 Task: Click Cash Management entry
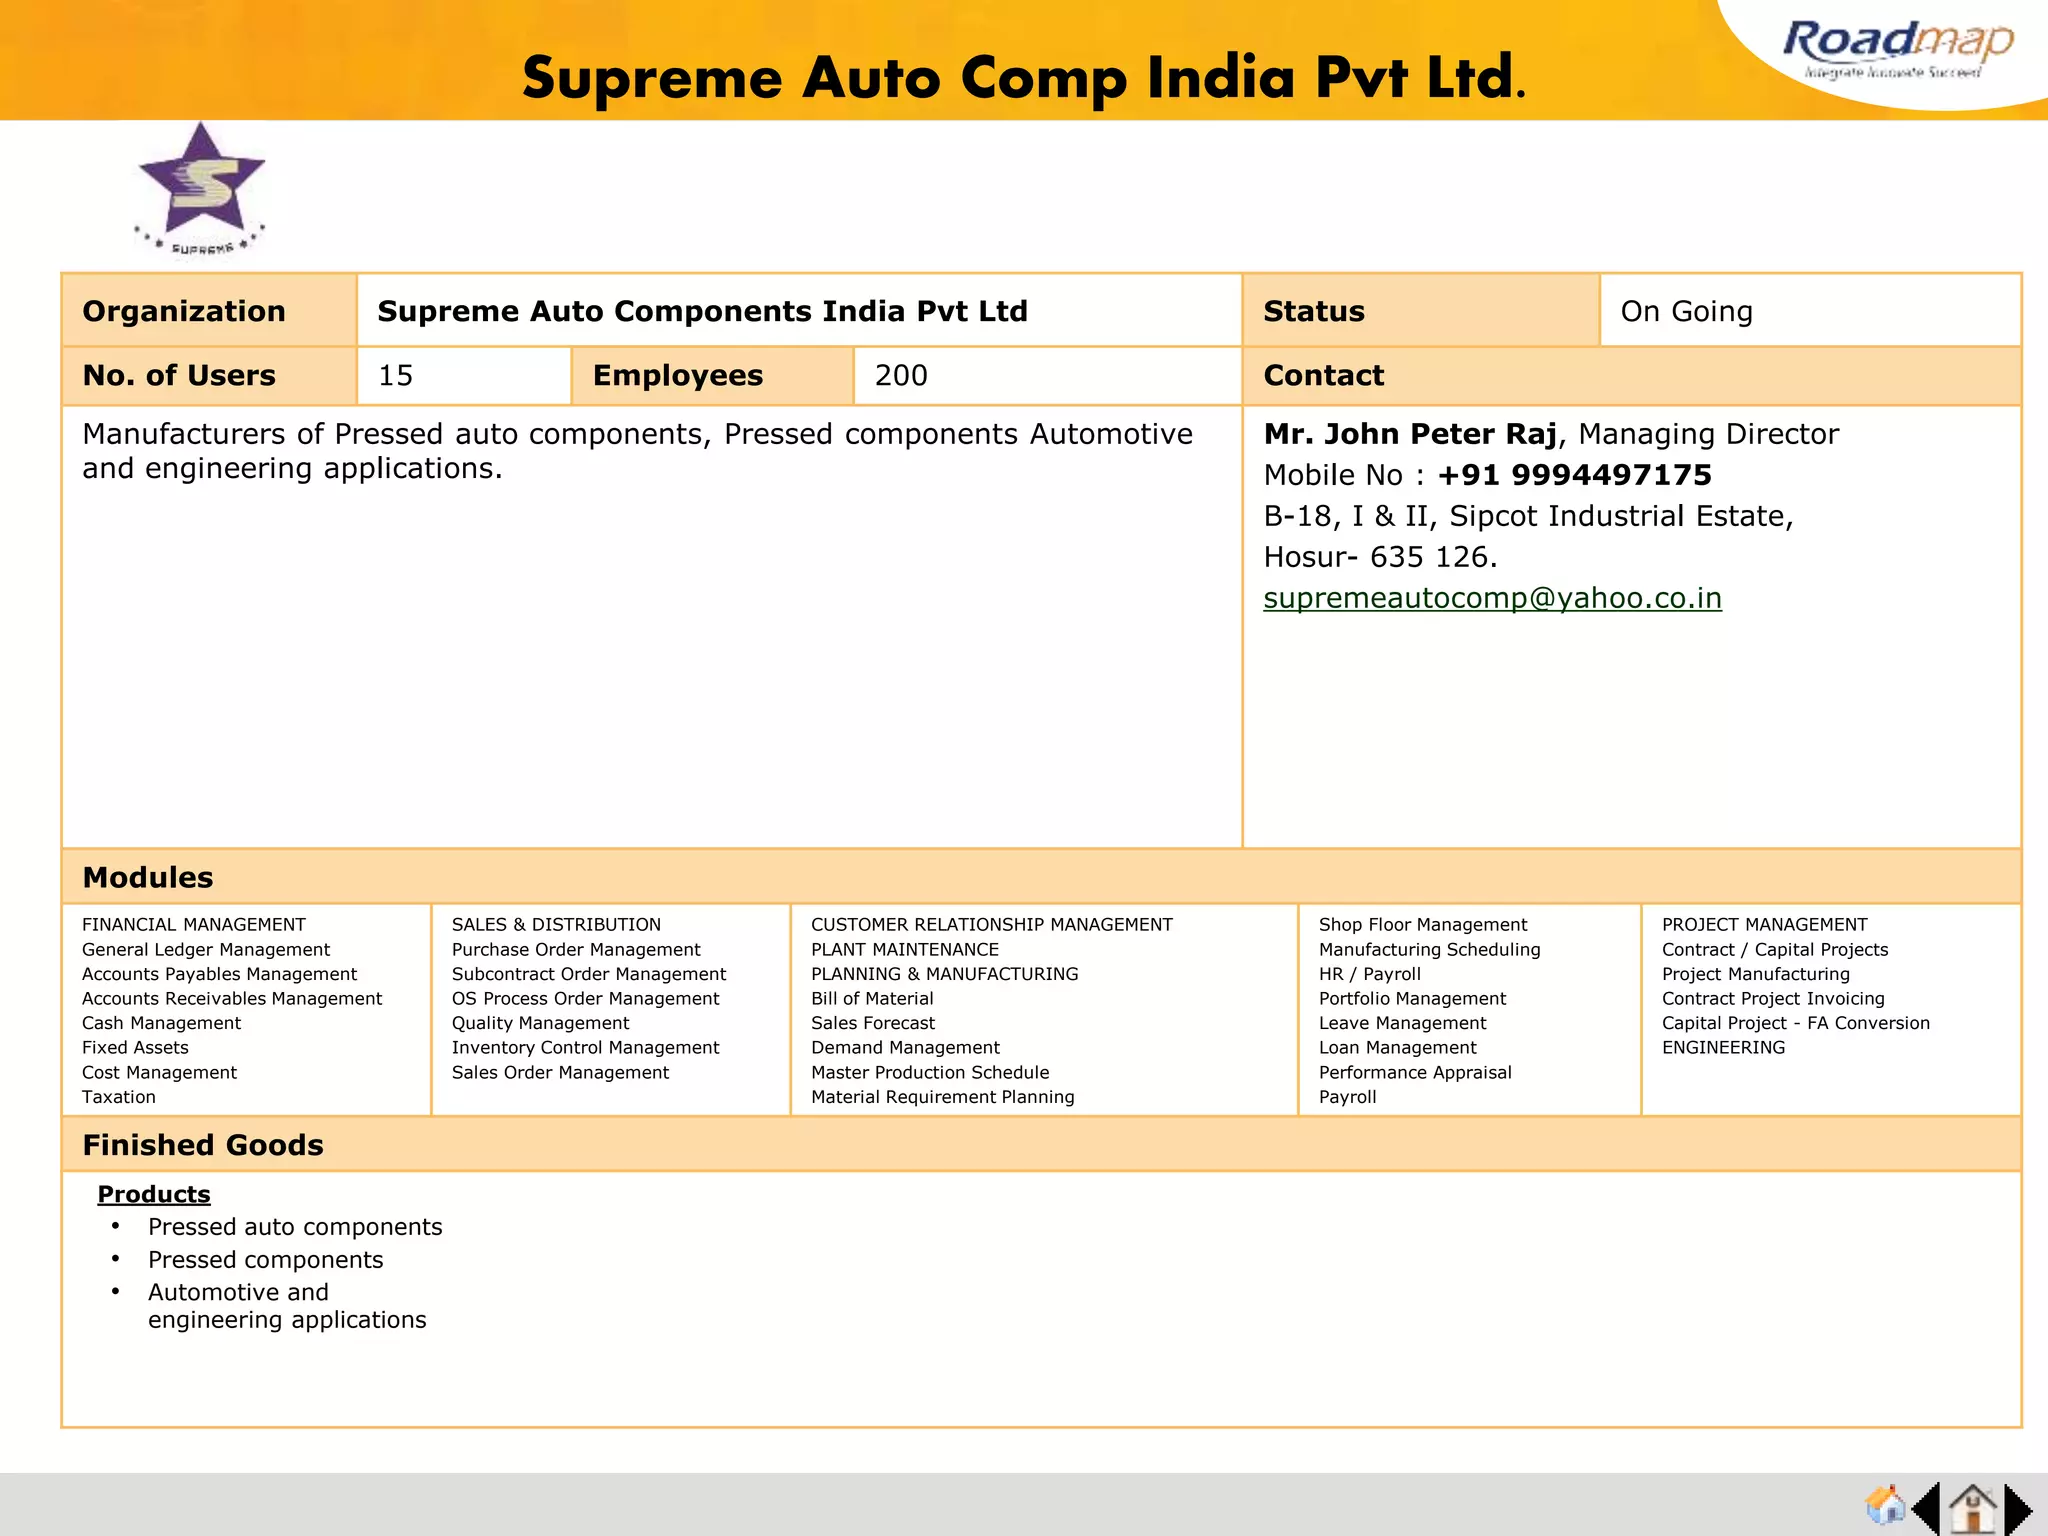(x=161, y=1023)
